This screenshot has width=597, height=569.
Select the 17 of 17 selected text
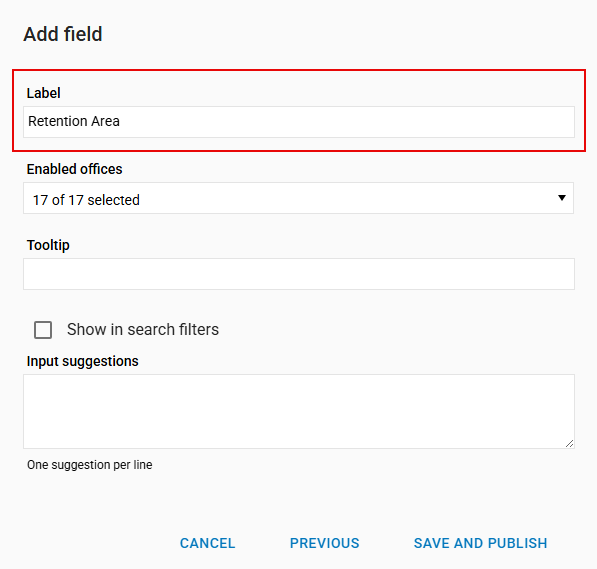[x=86, y=200]
